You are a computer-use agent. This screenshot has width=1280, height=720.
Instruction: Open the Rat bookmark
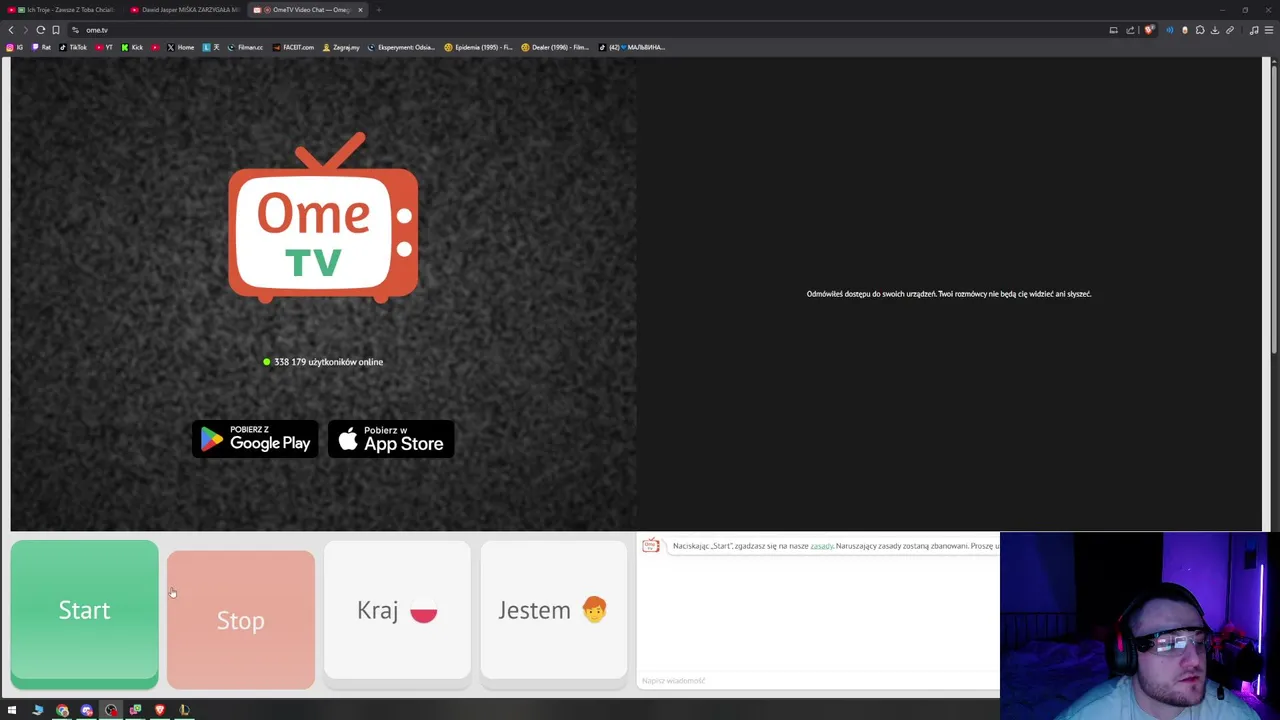point(42,47)
